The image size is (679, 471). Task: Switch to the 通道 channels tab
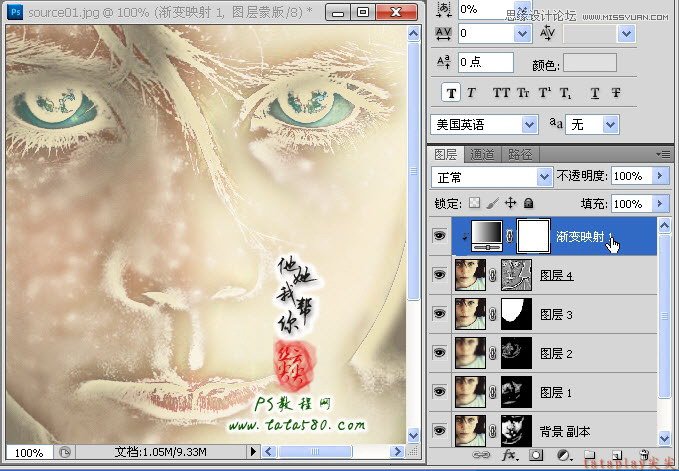pyautogui.click(x=482, y=154)
